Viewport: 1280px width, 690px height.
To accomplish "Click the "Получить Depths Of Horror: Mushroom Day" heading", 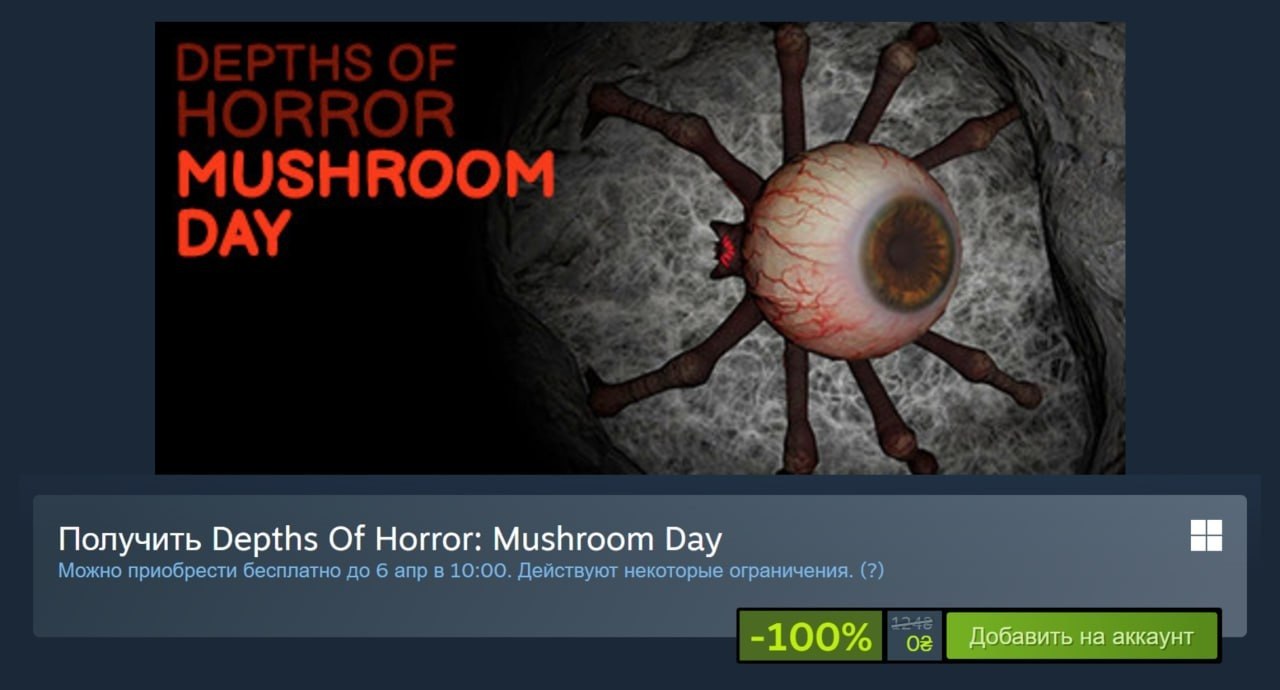I will click(x=390, y=539).
